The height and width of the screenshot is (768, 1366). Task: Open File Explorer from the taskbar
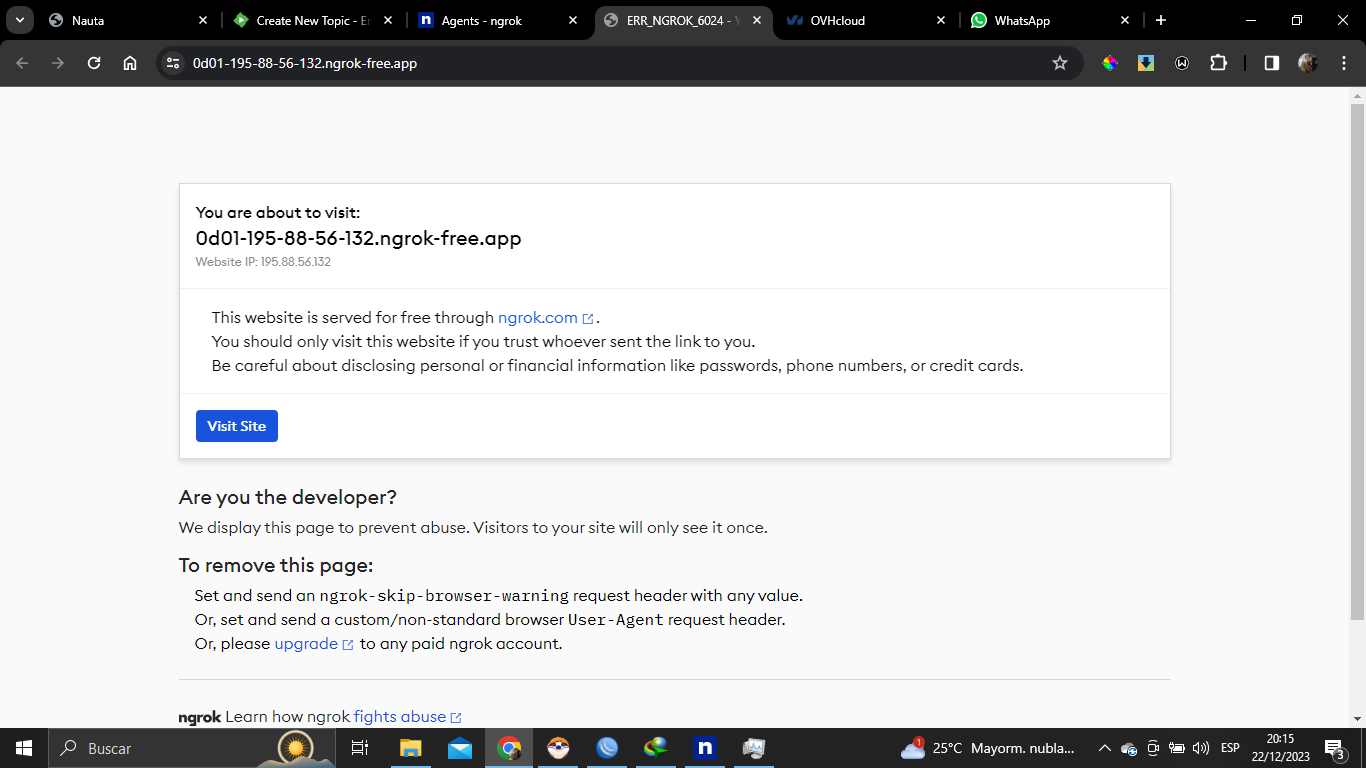(410, 748)
